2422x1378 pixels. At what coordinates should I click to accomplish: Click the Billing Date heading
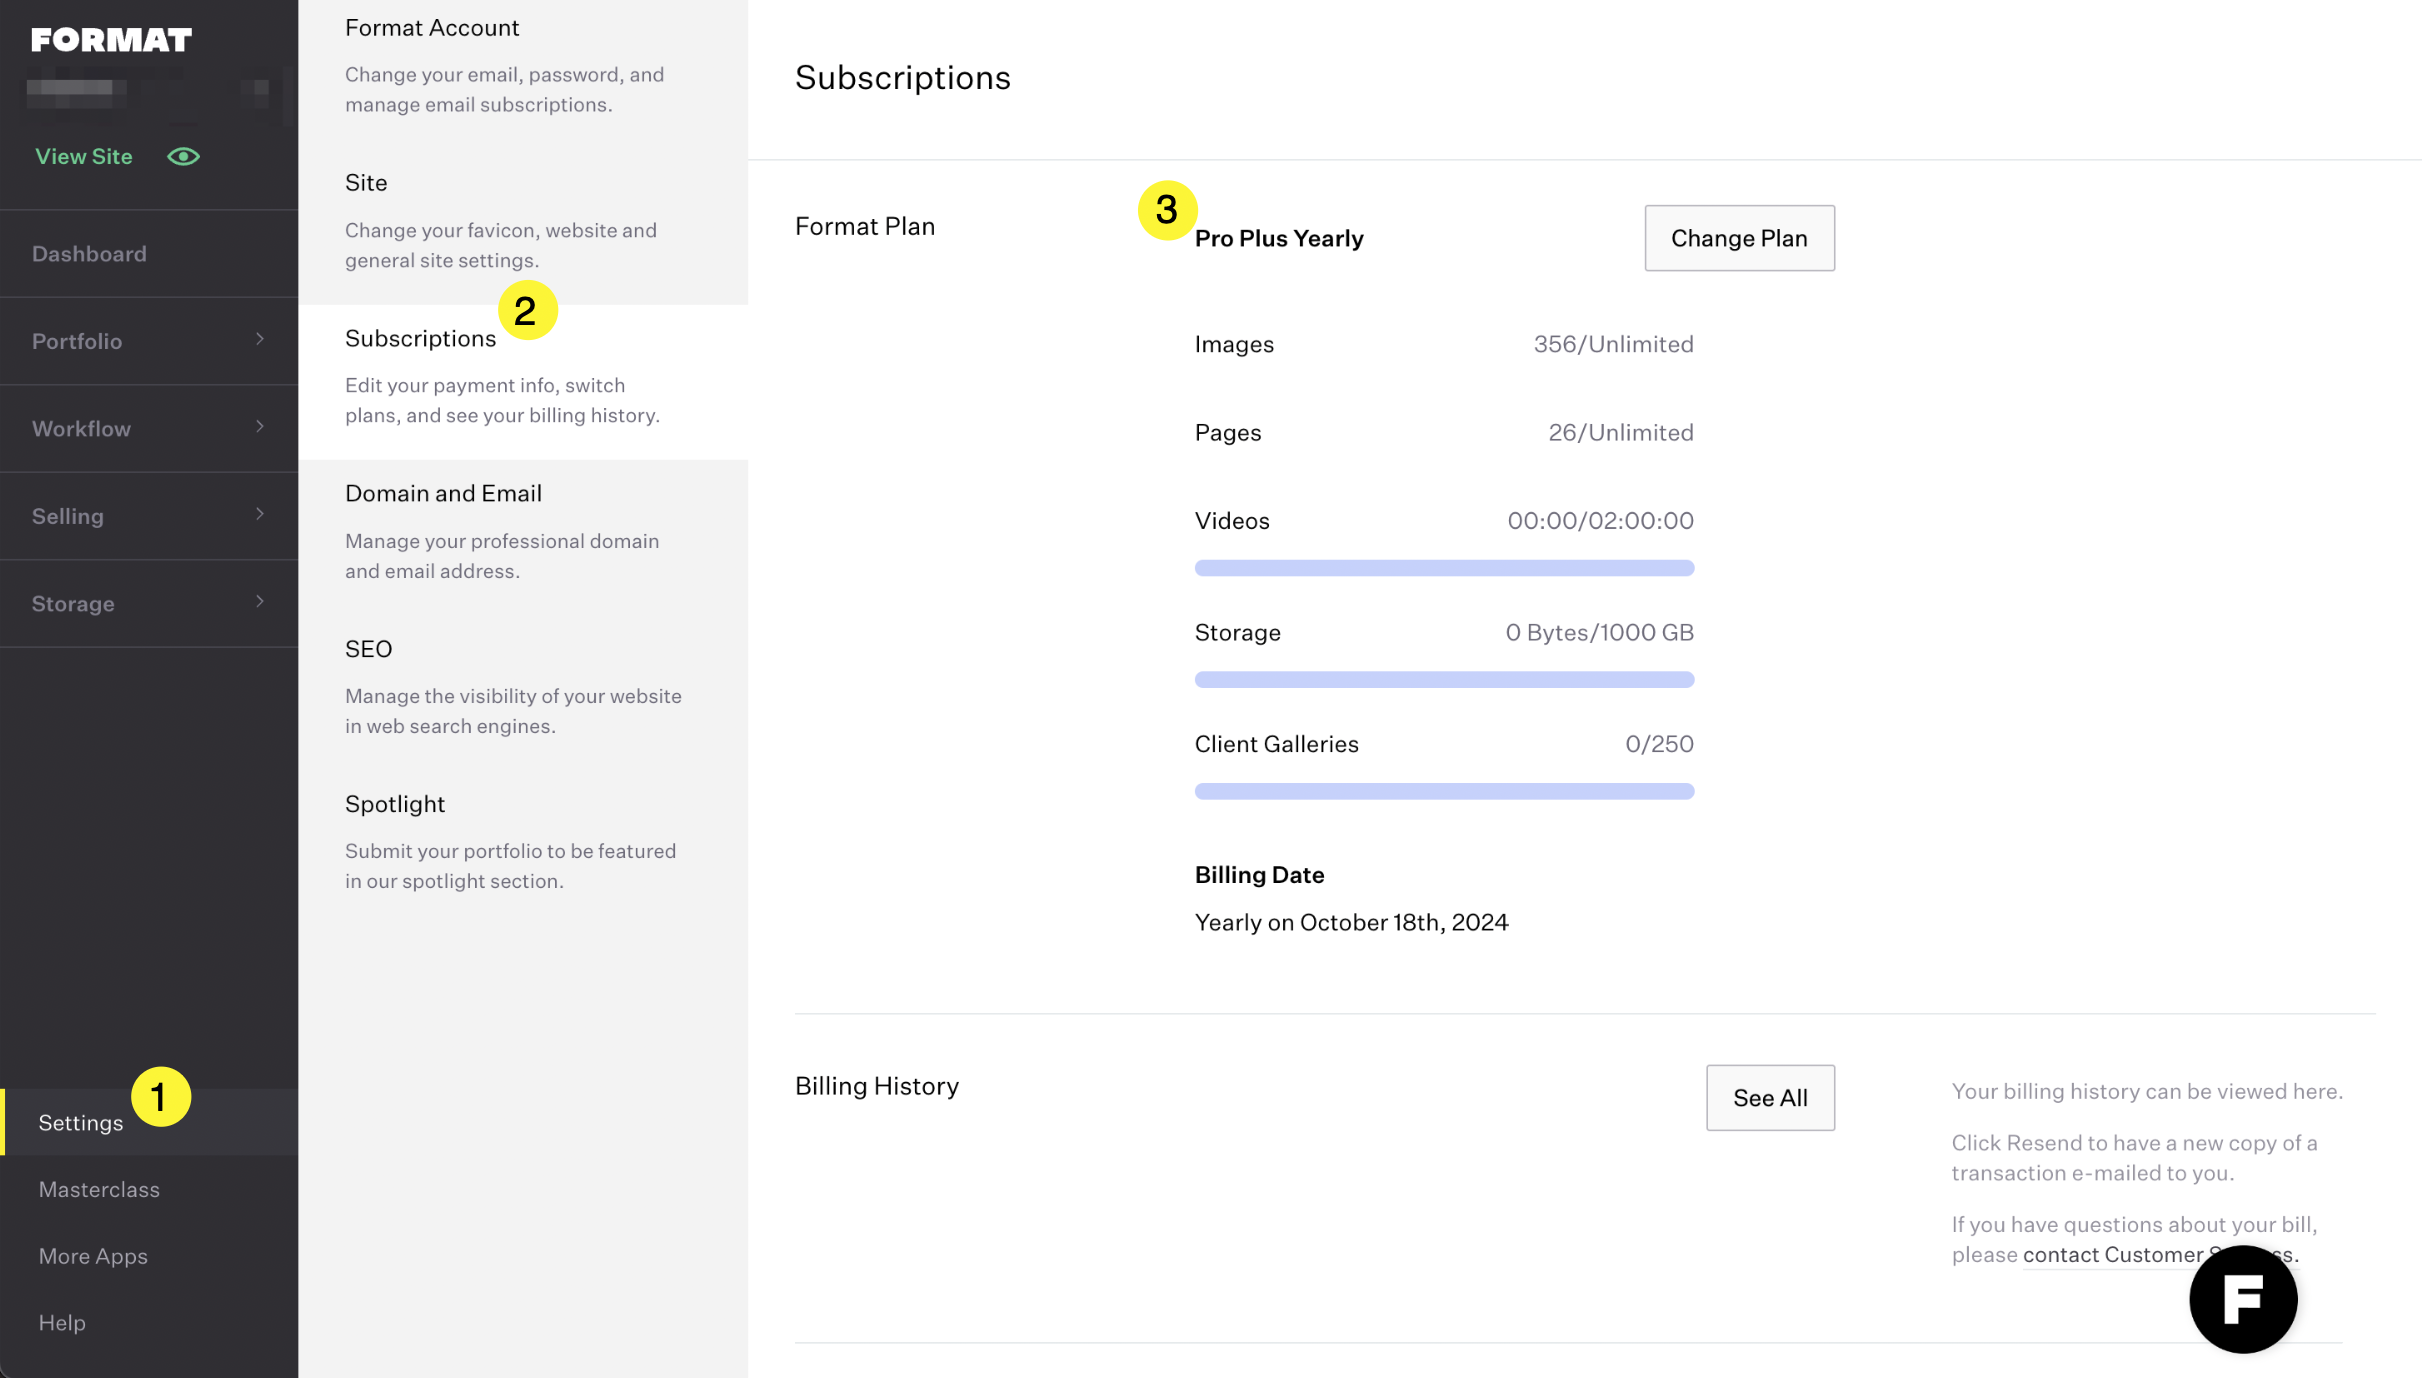coord(1259,875)
